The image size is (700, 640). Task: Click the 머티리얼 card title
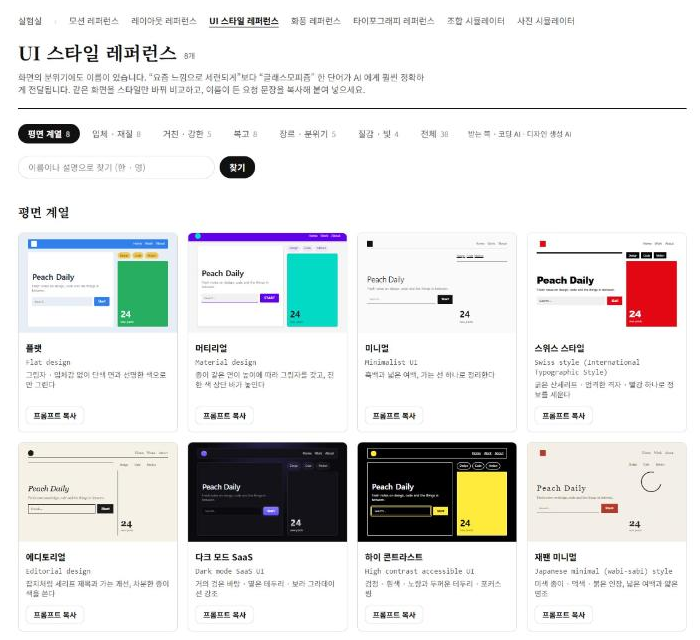coord(211,348)
